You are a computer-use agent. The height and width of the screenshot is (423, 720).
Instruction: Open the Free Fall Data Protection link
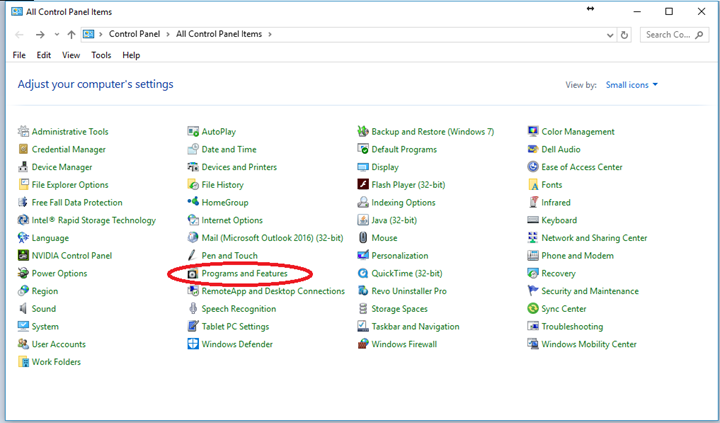click(77, 202)
